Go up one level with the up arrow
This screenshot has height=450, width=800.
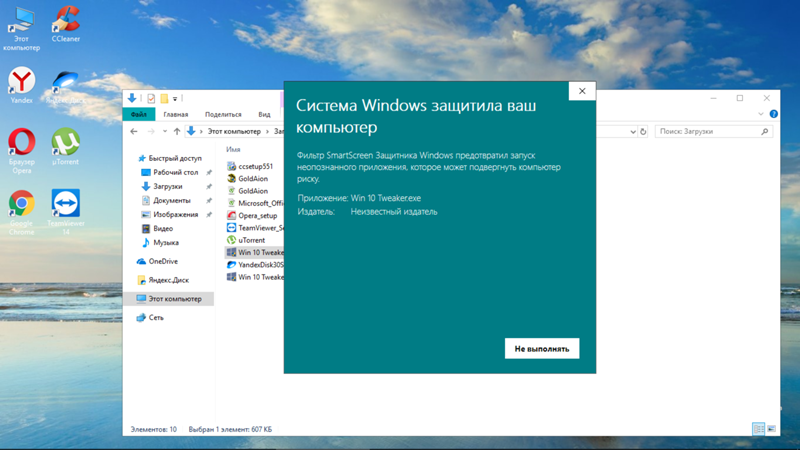tap(177, 131)
